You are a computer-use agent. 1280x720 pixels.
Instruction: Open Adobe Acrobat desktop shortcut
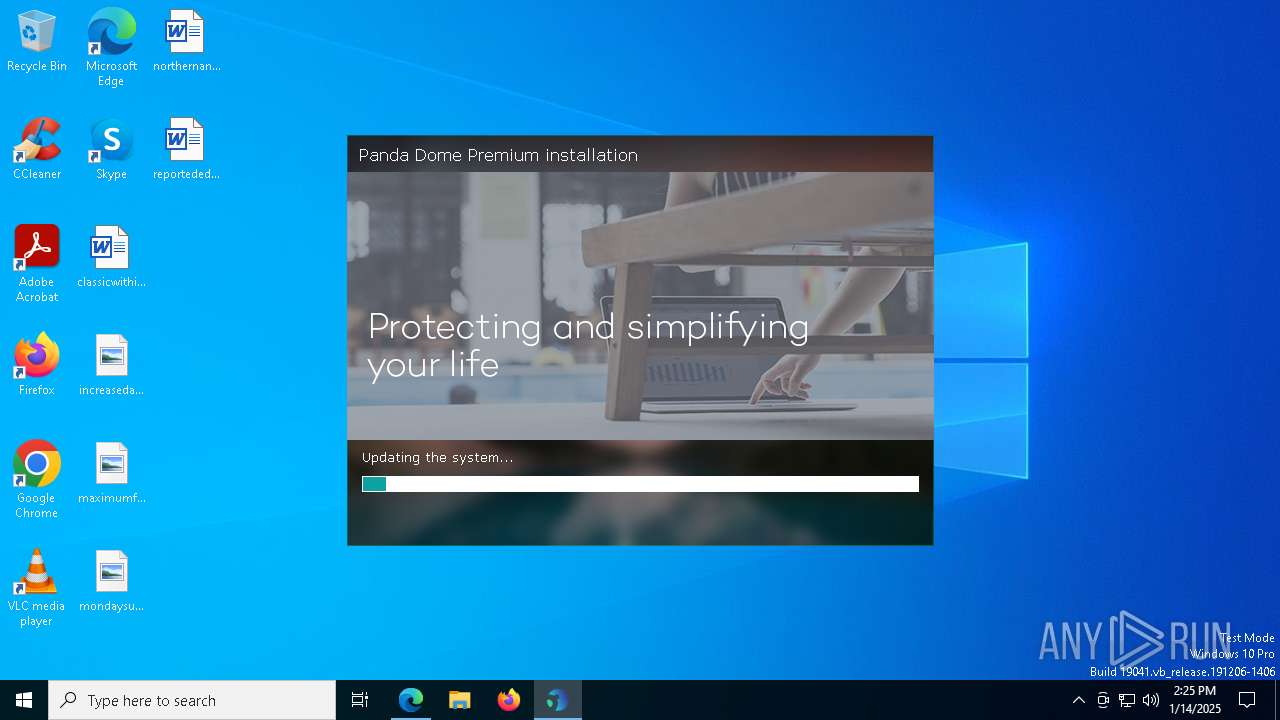pos(37,264)
